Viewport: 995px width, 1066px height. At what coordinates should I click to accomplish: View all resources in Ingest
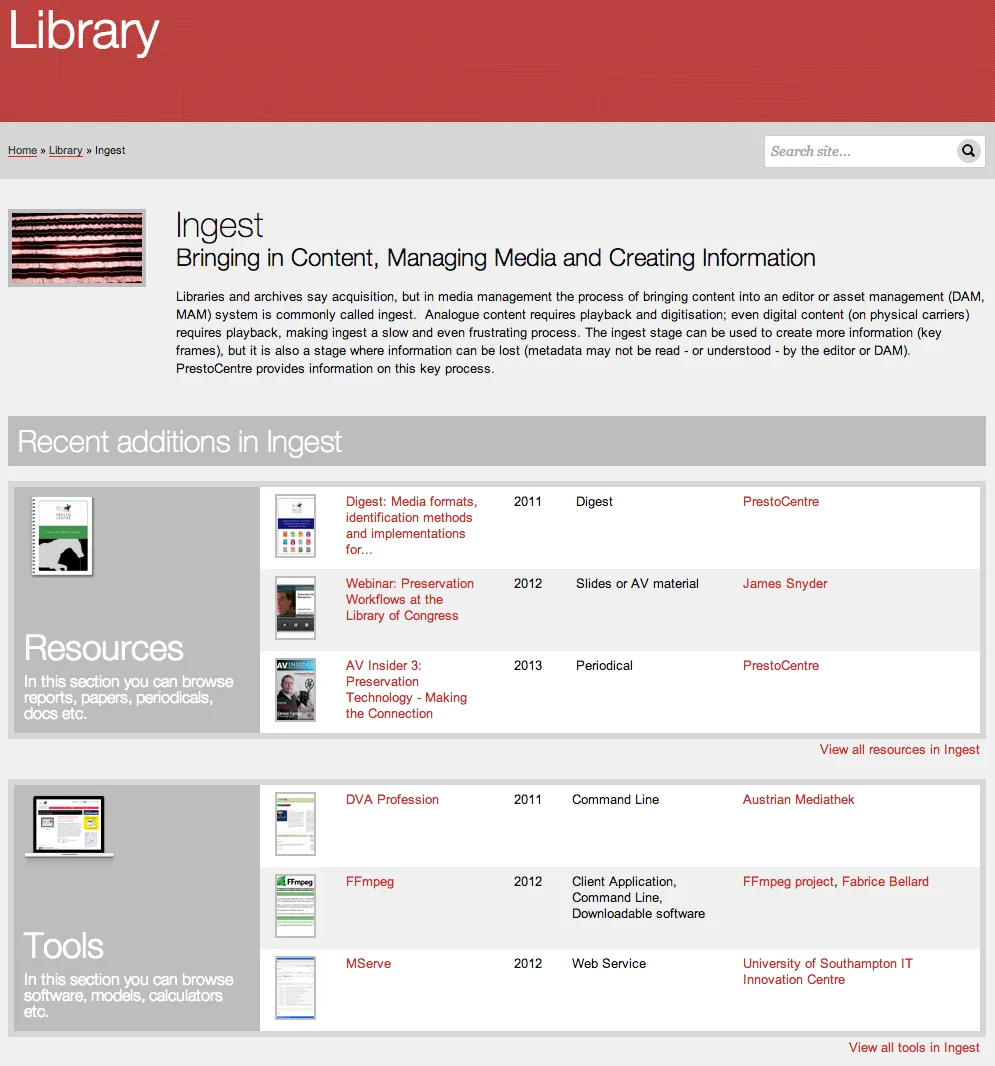(x=899, y=749)
